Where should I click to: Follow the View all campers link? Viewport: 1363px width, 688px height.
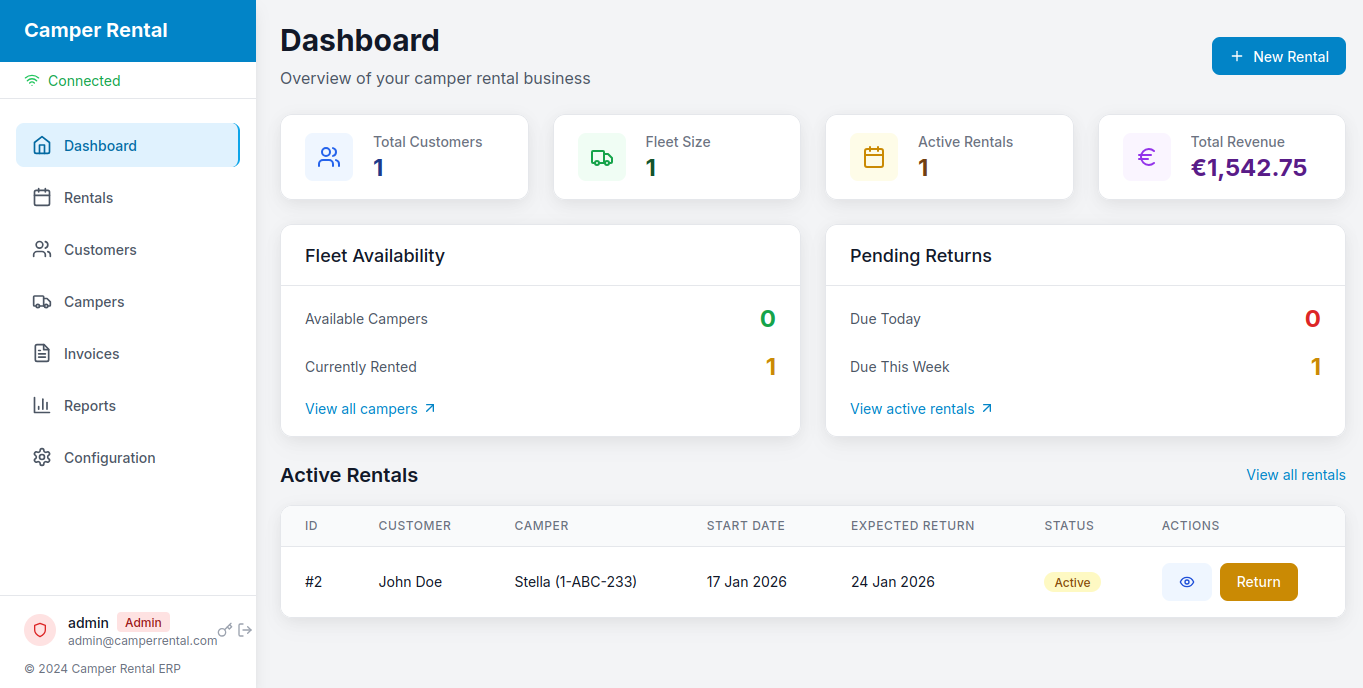click(x=370, y=409)
